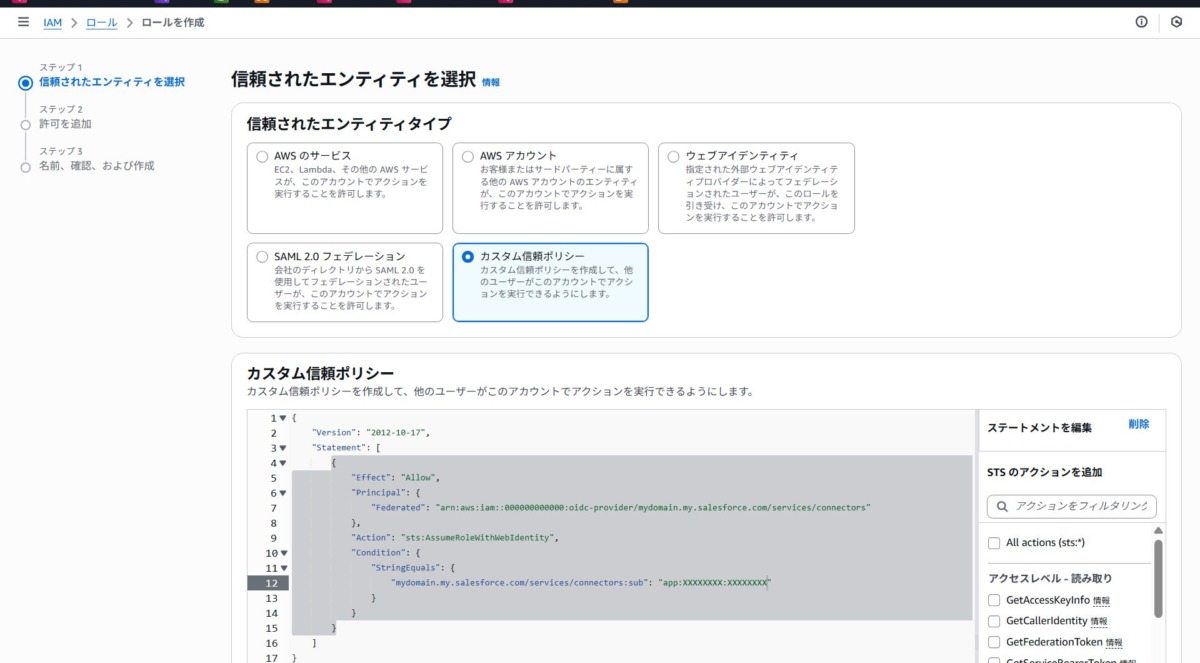This screenshot has width=1200, height=663.
Task: Click the ロールを作成 breadcrumb text
Action: (173, 22)
